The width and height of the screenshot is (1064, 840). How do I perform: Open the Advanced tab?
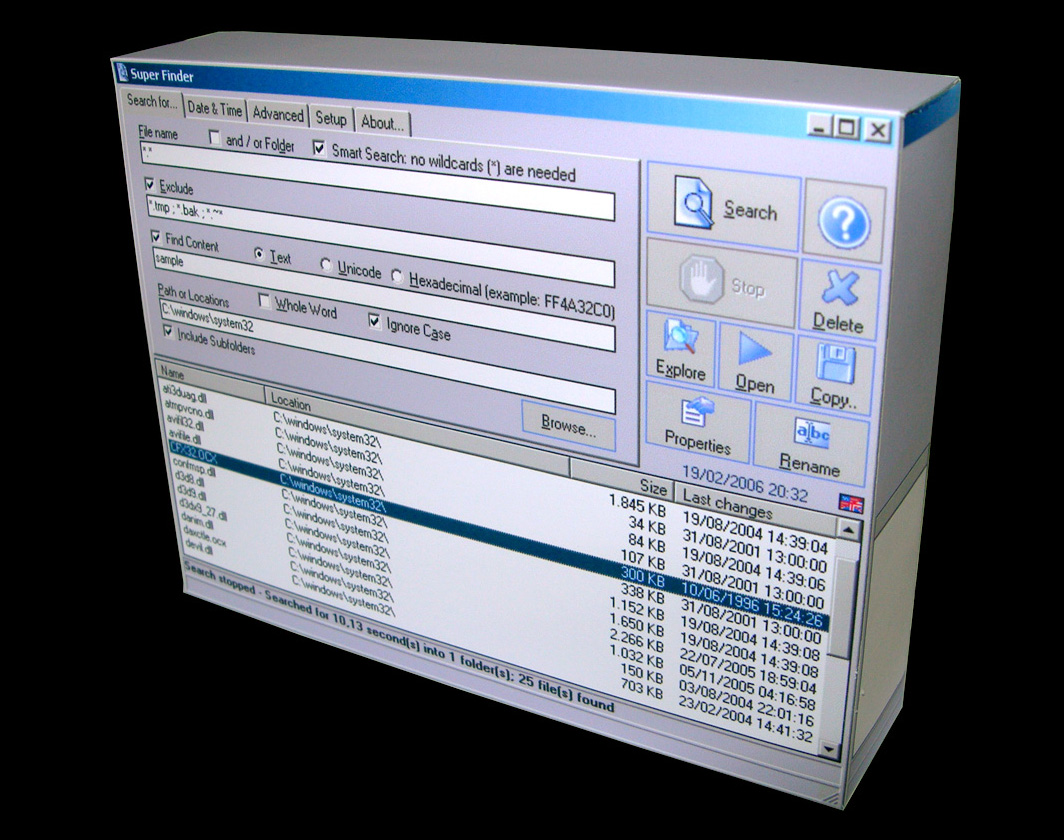pos(277,114)
